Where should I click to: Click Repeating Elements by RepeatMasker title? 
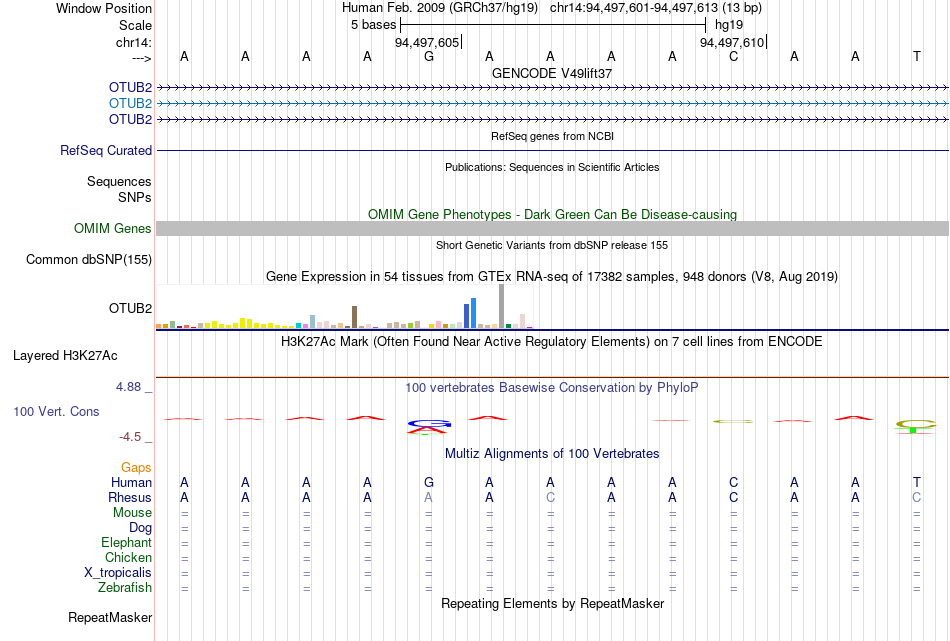[x=552, y=603]
